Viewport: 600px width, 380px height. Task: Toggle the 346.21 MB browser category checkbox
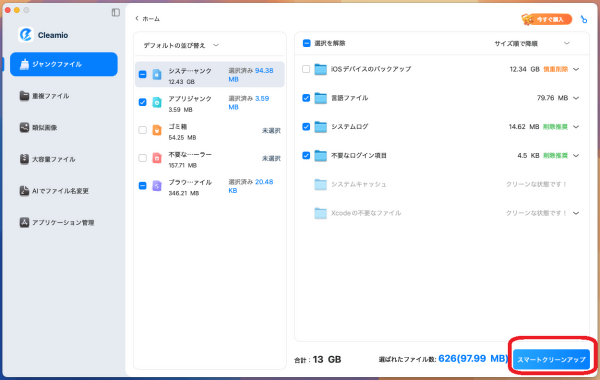(x=142, y=186)
